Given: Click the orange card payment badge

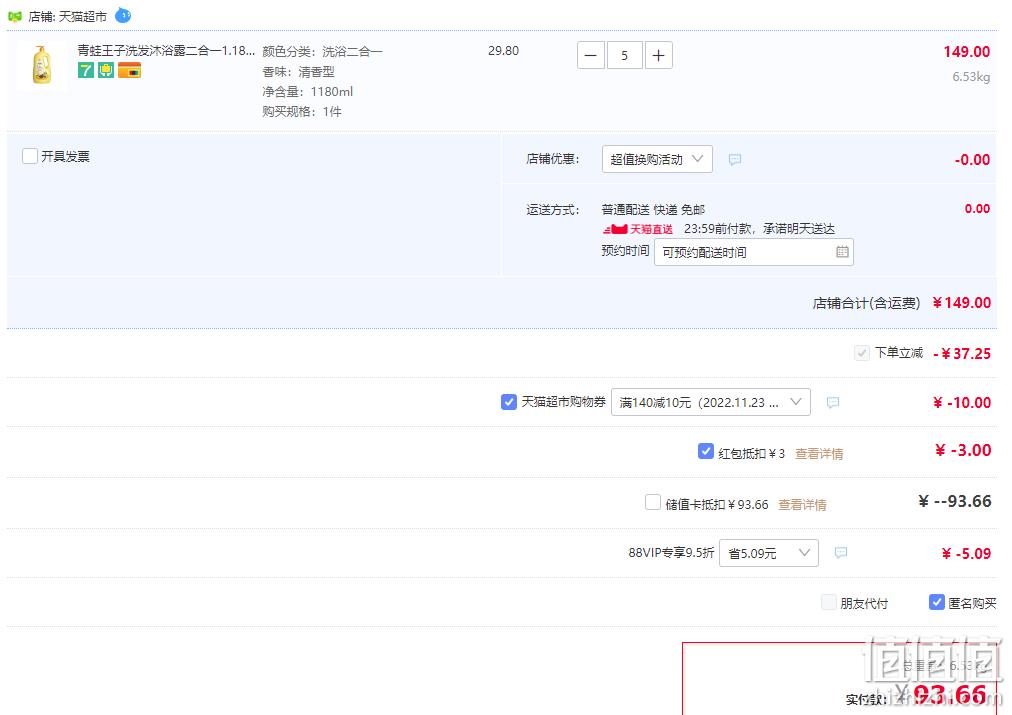Looking at the screenshot, I should pyautogui.click(x=129, y=70).
